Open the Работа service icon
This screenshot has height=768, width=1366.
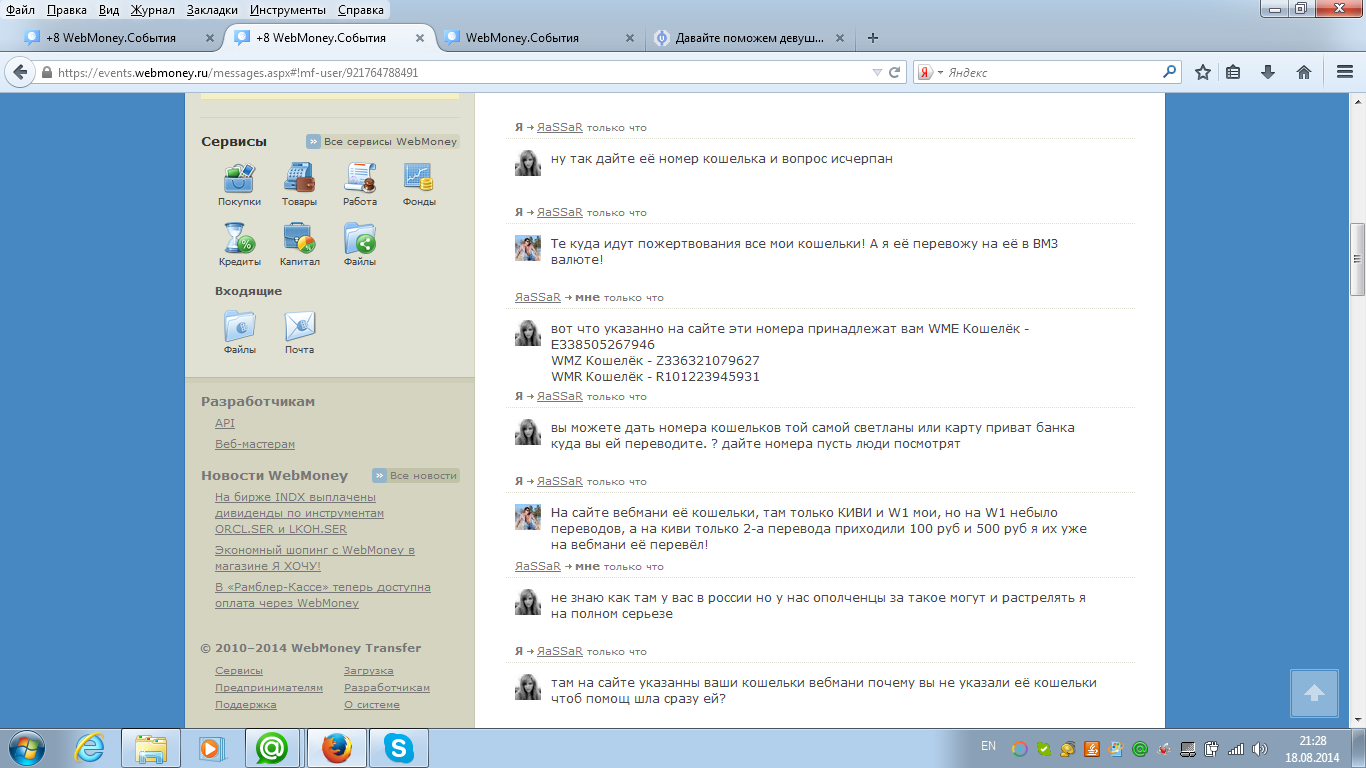point(360,178)
